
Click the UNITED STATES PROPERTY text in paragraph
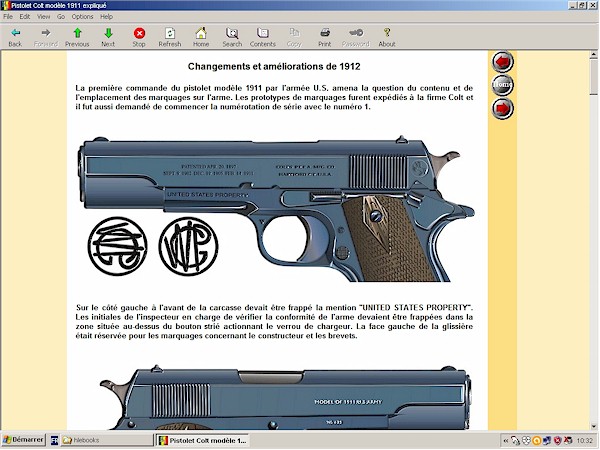[416, 308]
